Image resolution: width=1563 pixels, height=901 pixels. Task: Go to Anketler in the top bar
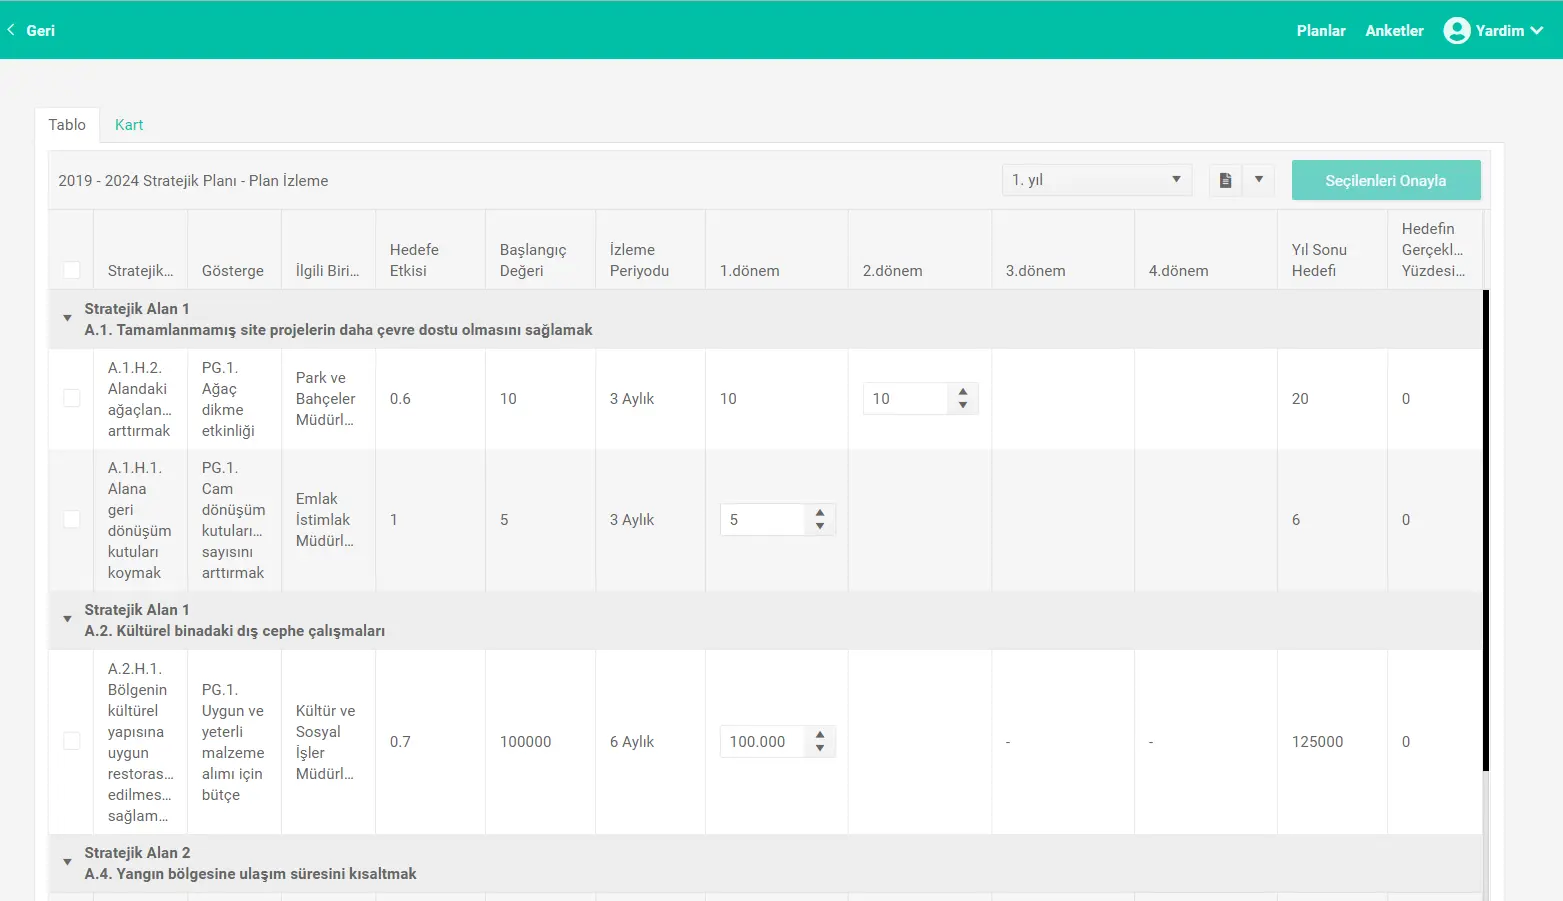pyautogui.click(x=1394, y=31)
